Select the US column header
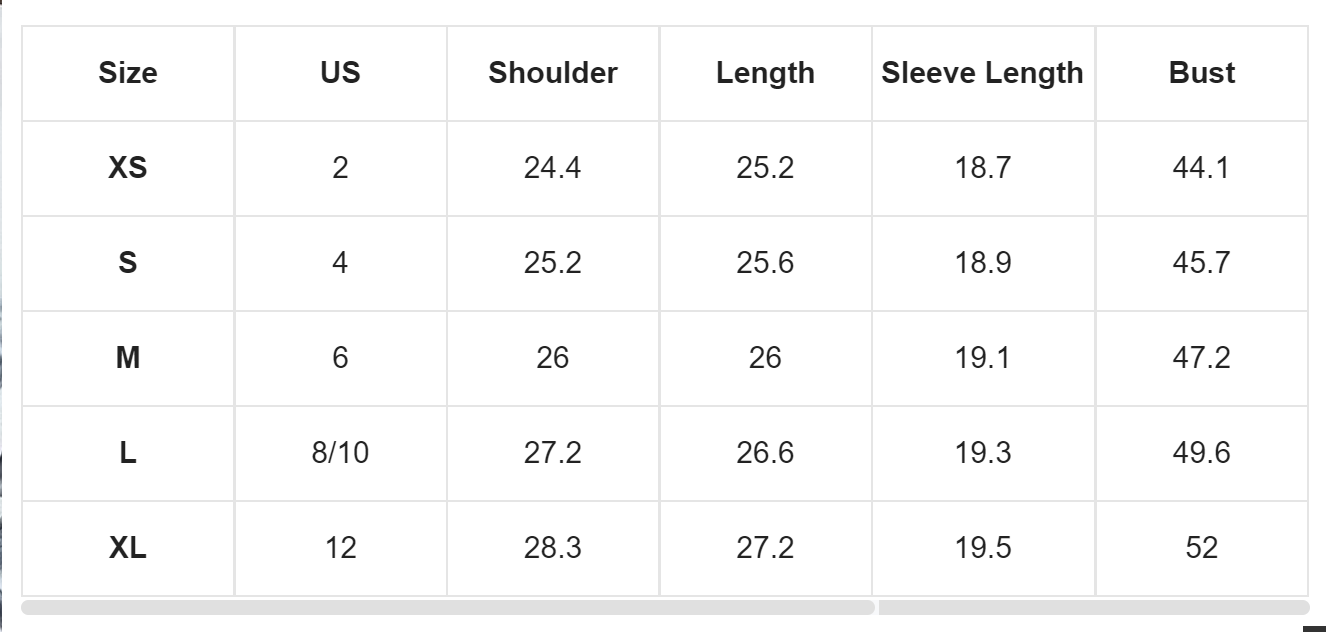The width and height of the screenshot is (1326, 632). (x=340, y=73)
